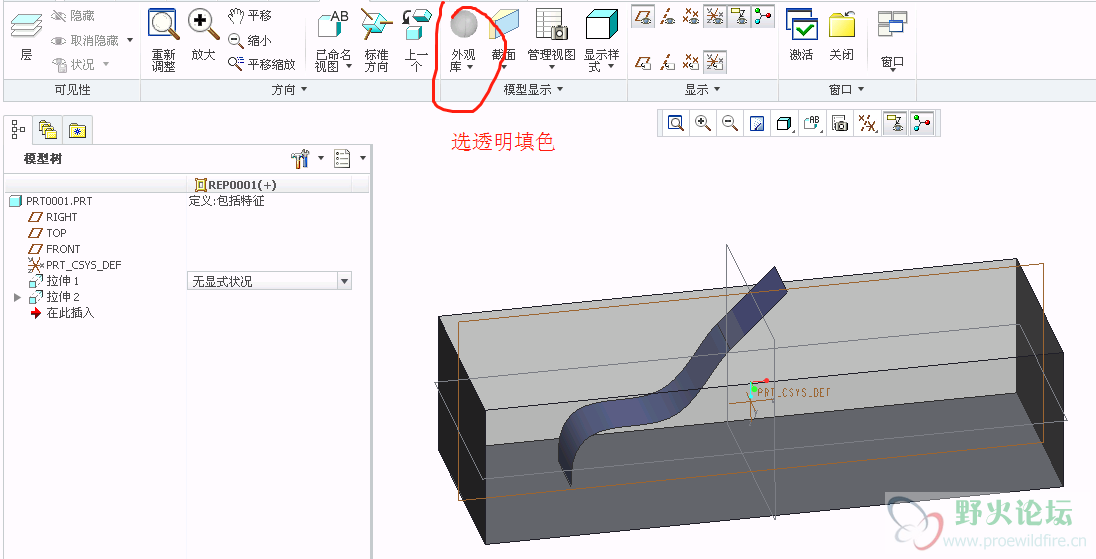The image size is (1096, 559).
Task: Click the 显示样式 display style cube icon
Action: point(601,24)
